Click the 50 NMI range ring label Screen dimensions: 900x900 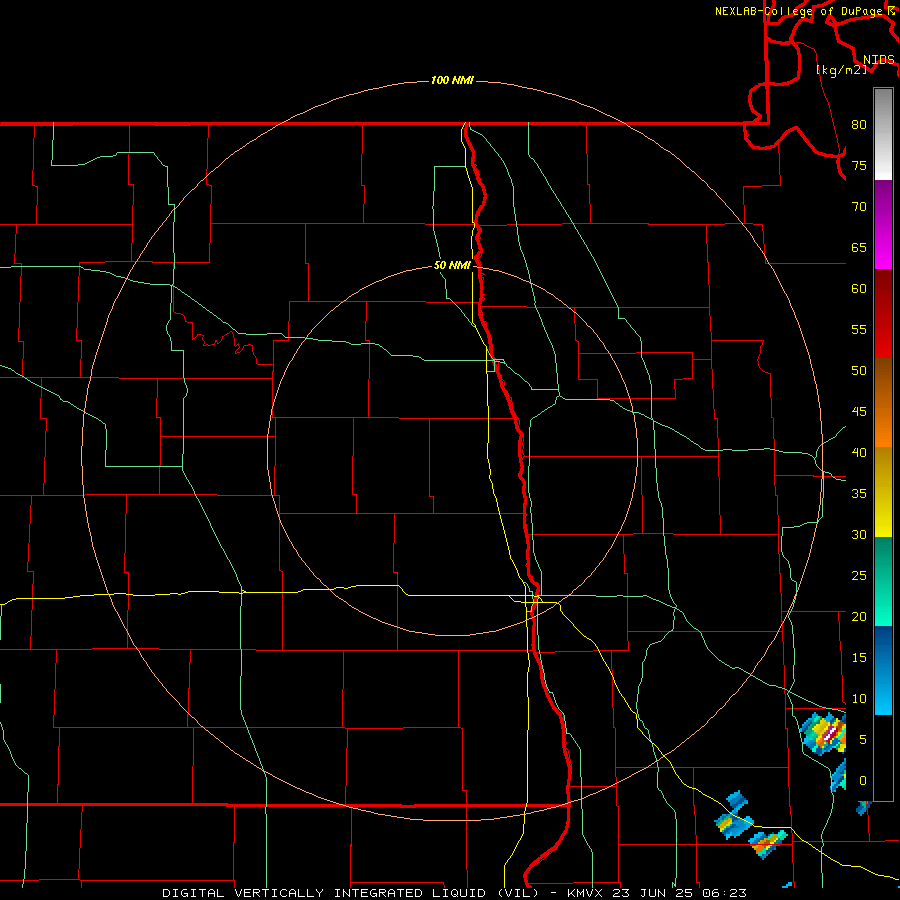[x=452, y=265]
